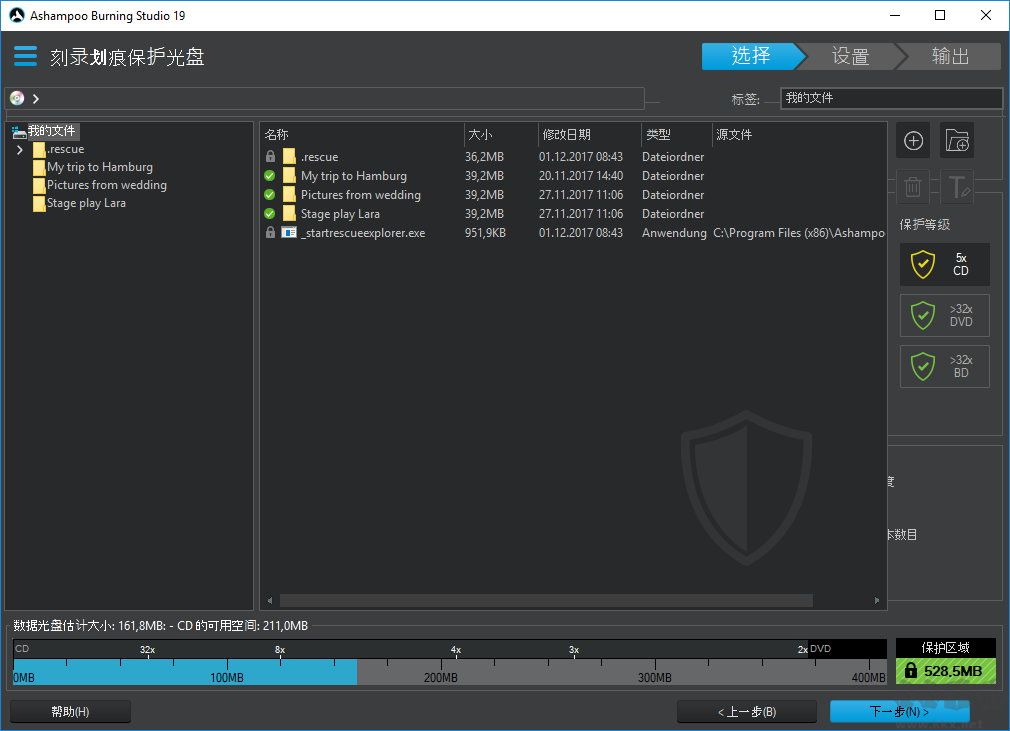
Task: Click the 标签 disc label input field
Action: click(891, 98)
